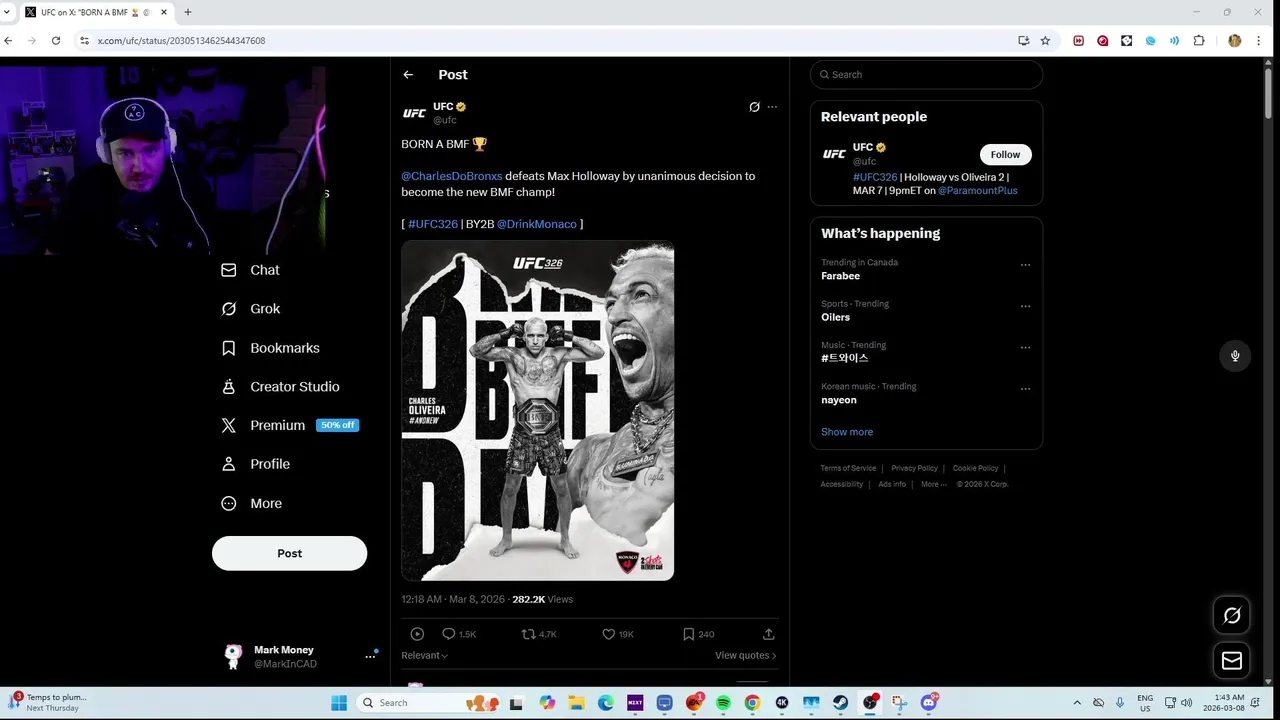Screen dimensions: 1280x720
Task: Close the UFC on X tab
Action: [165, 12]
